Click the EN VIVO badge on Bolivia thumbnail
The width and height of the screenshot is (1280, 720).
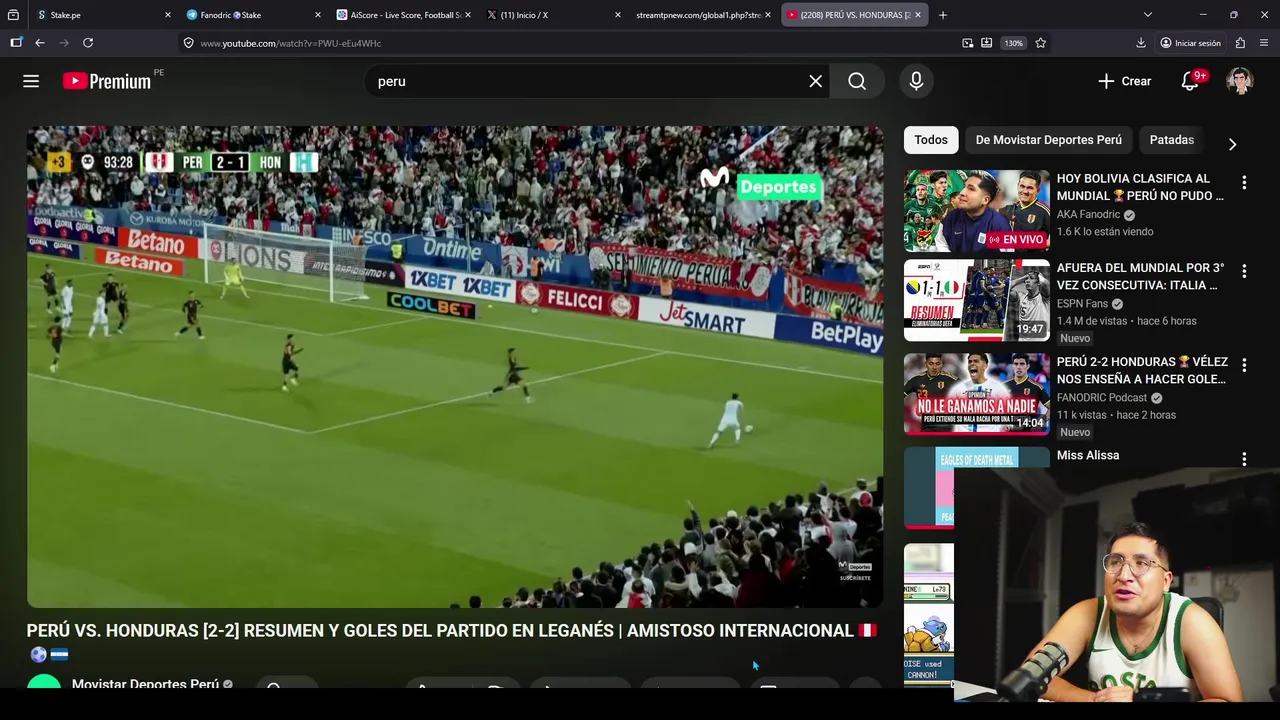point(1016,240)
